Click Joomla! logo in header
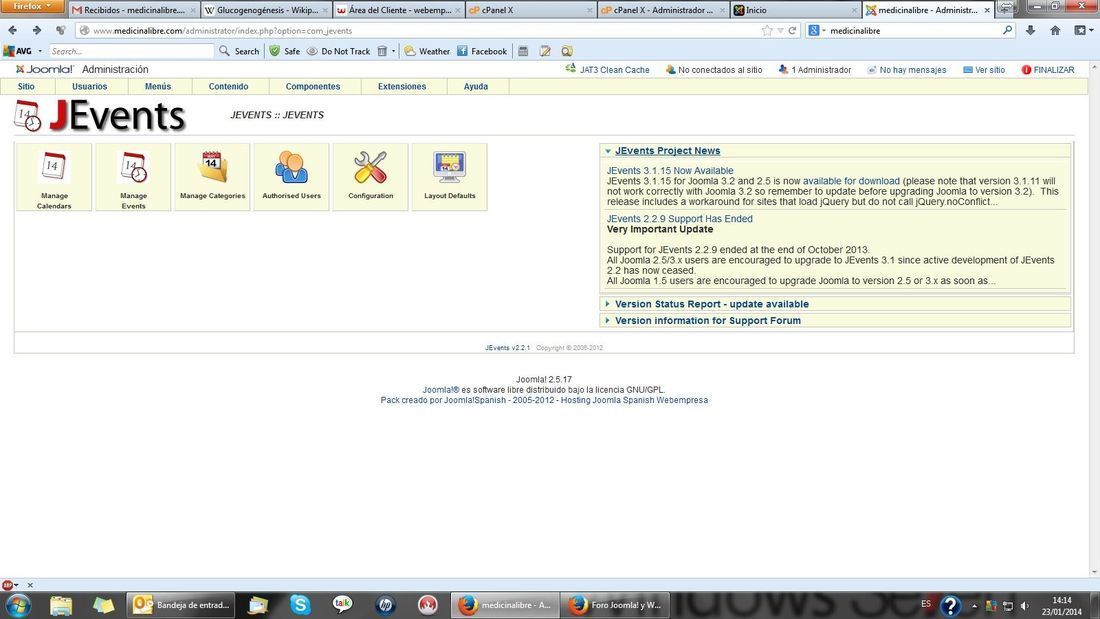The width and height of the screenshot is (1100, 619). coord(45,69)
